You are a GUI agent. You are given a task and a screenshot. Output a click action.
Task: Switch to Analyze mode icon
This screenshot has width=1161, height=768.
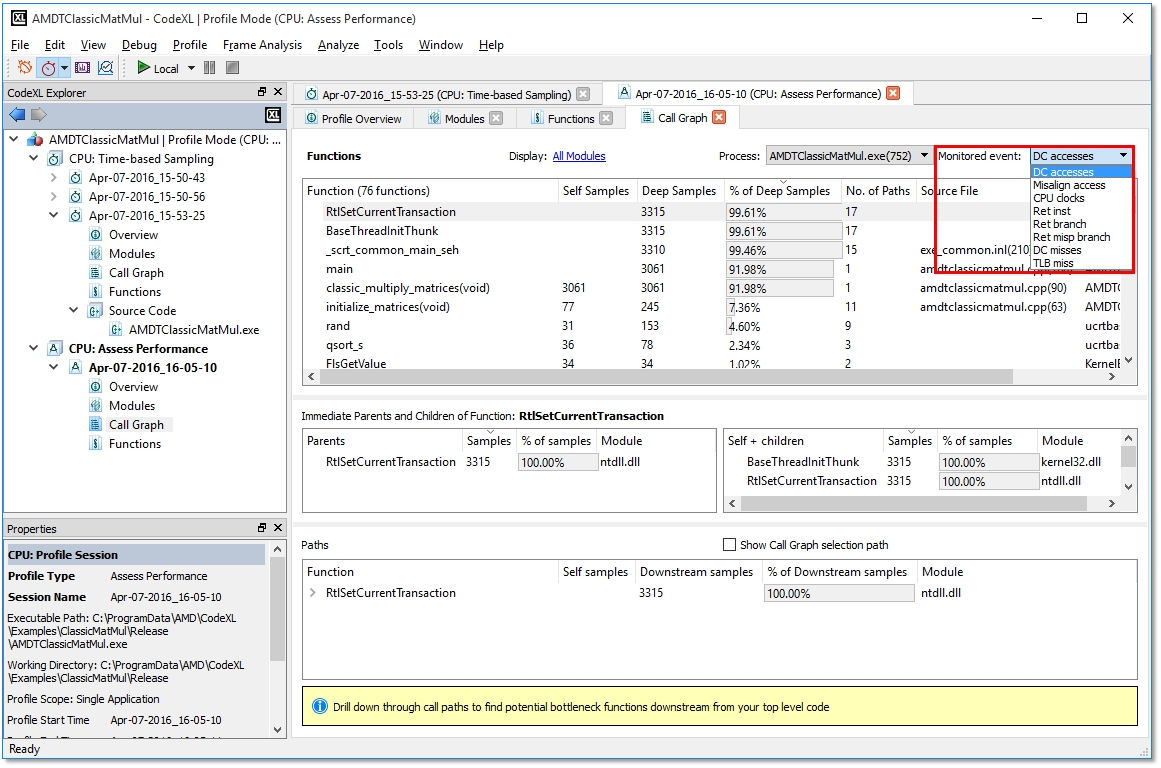point(106,68)
